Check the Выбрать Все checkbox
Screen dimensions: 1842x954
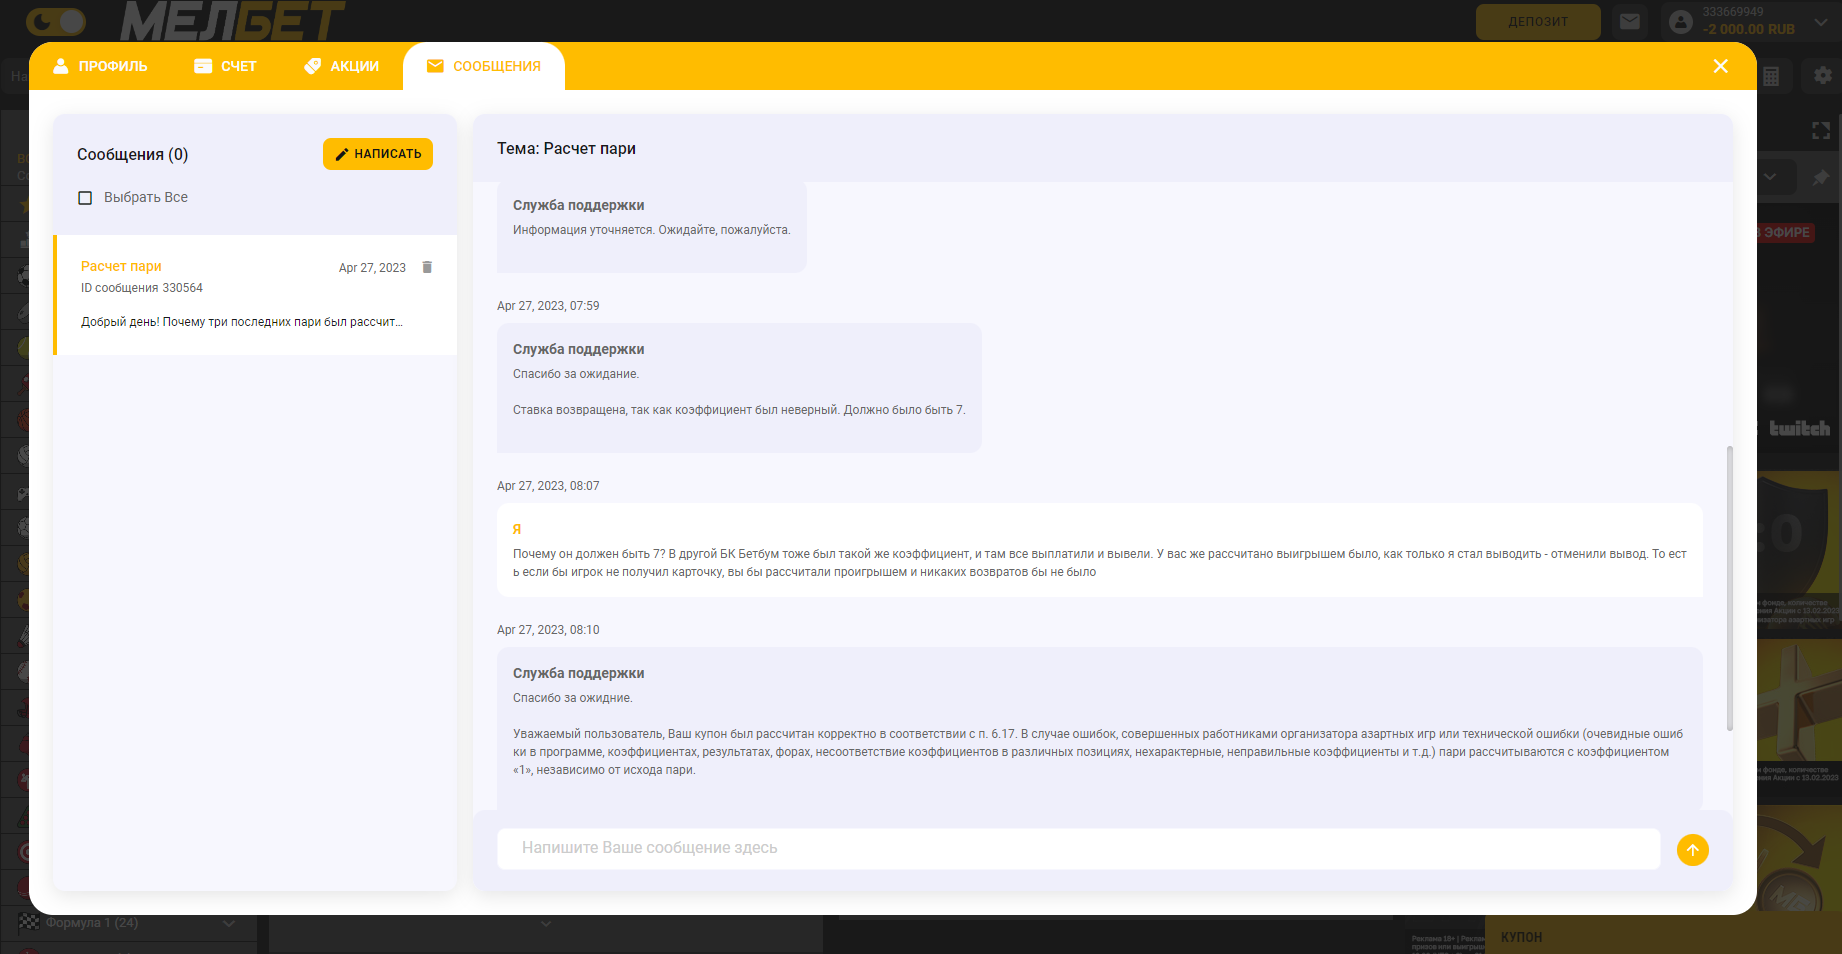pyautogui.click(x=85, y=198)
